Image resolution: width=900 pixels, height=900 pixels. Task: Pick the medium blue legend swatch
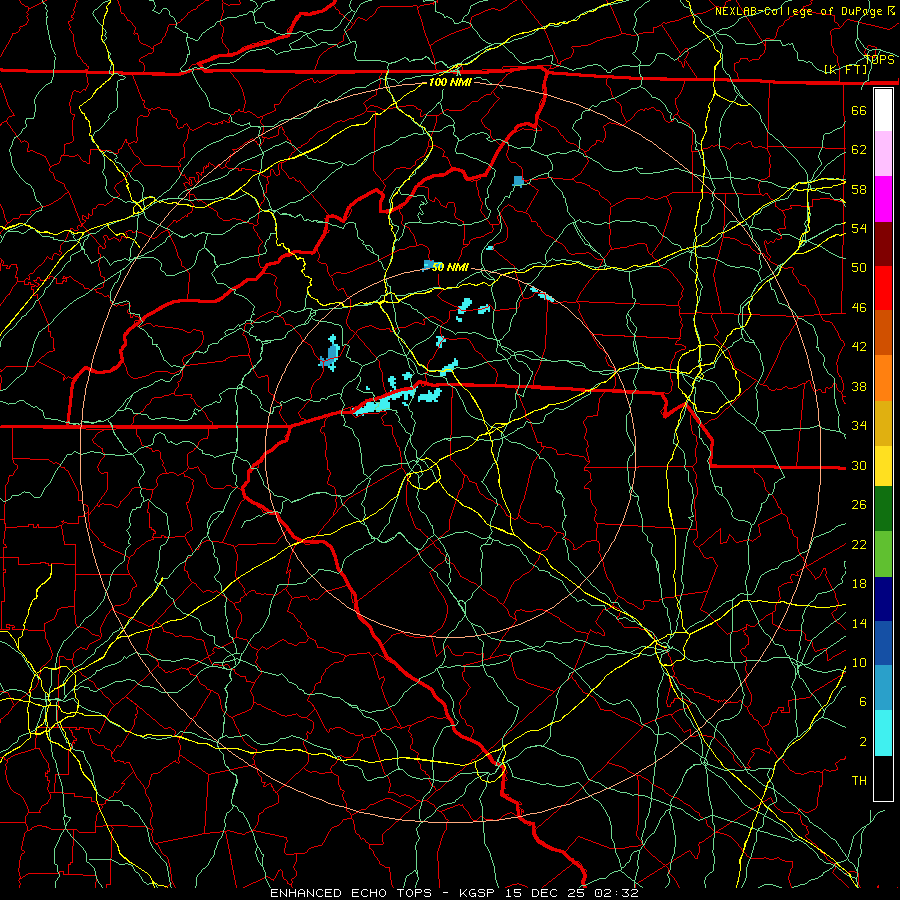click(x=883, y=643)
